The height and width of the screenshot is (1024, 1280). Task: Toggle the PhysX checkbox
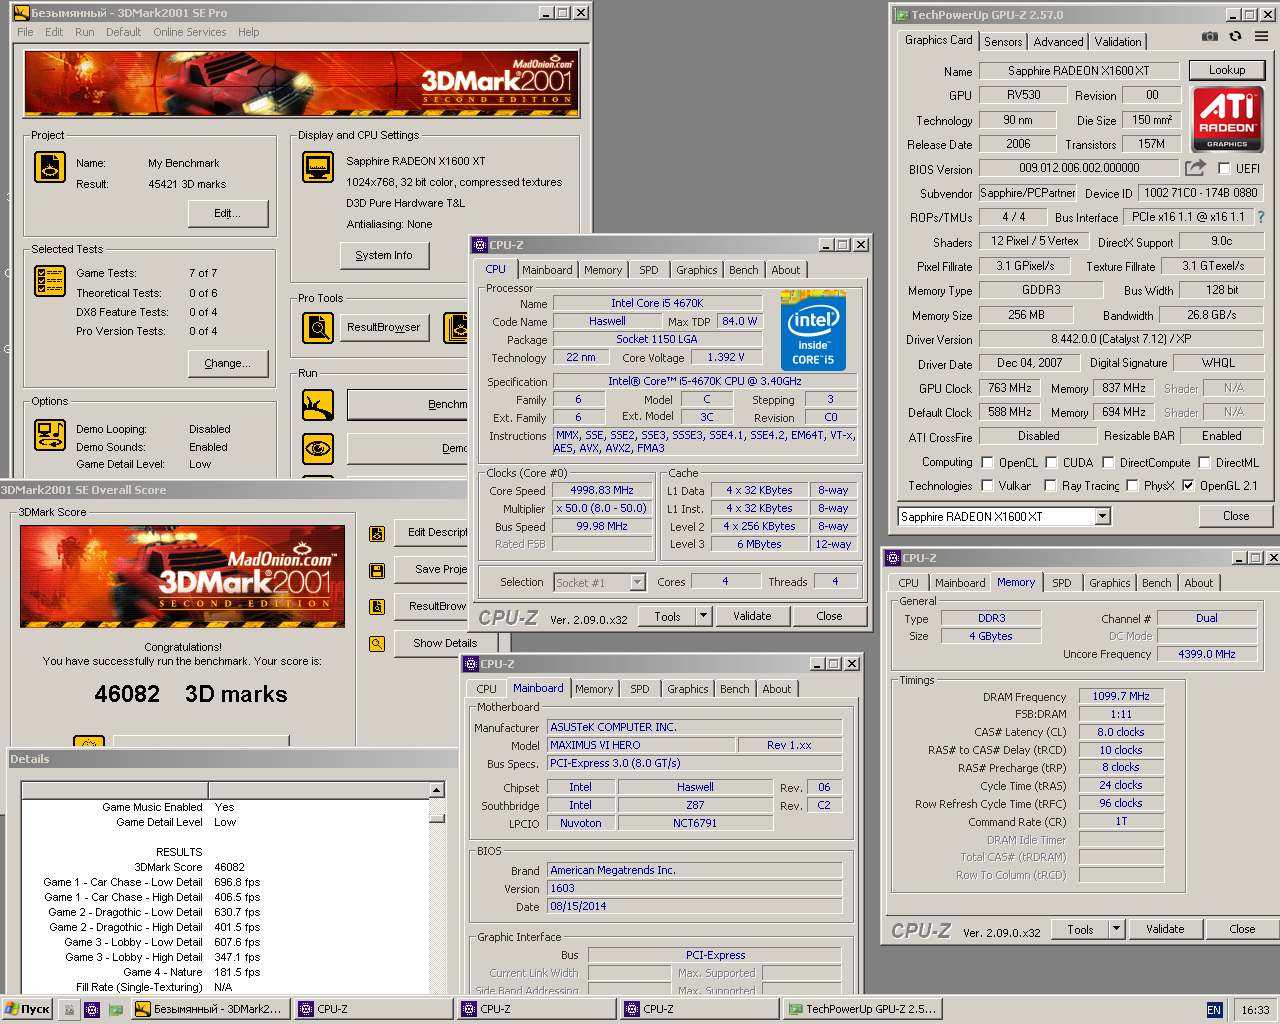1132,485
